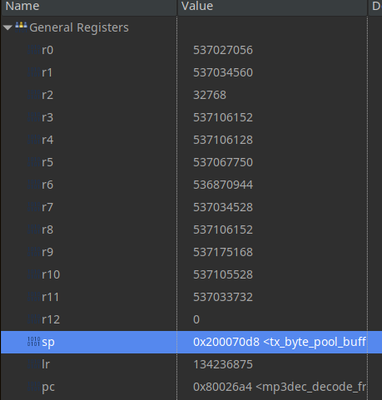Click r10 value 537105528
The width and height of the screenshot is (382, 400).
223,275
